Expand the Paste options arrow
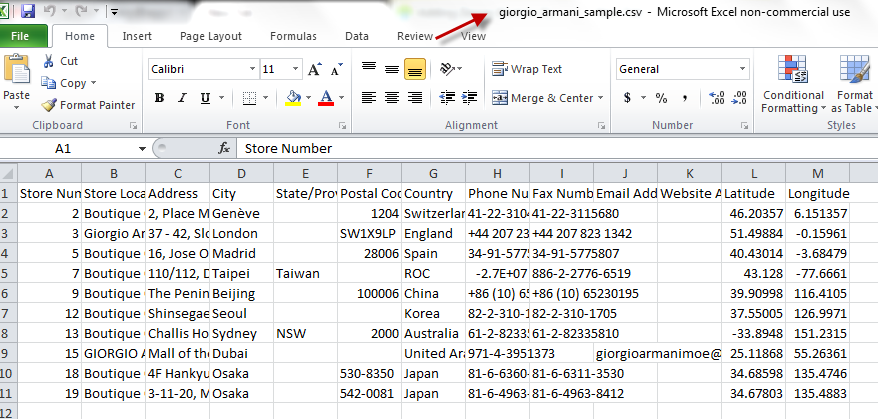This screenshot has width=878, height=419. [16, 108]
